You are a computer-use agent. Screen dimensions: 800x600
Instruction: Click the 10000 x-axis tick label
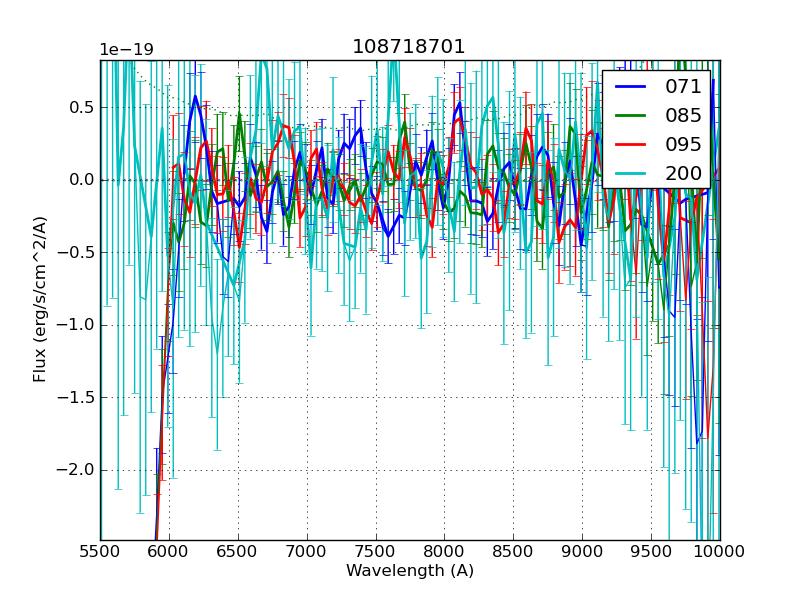(x=720, y=552)
